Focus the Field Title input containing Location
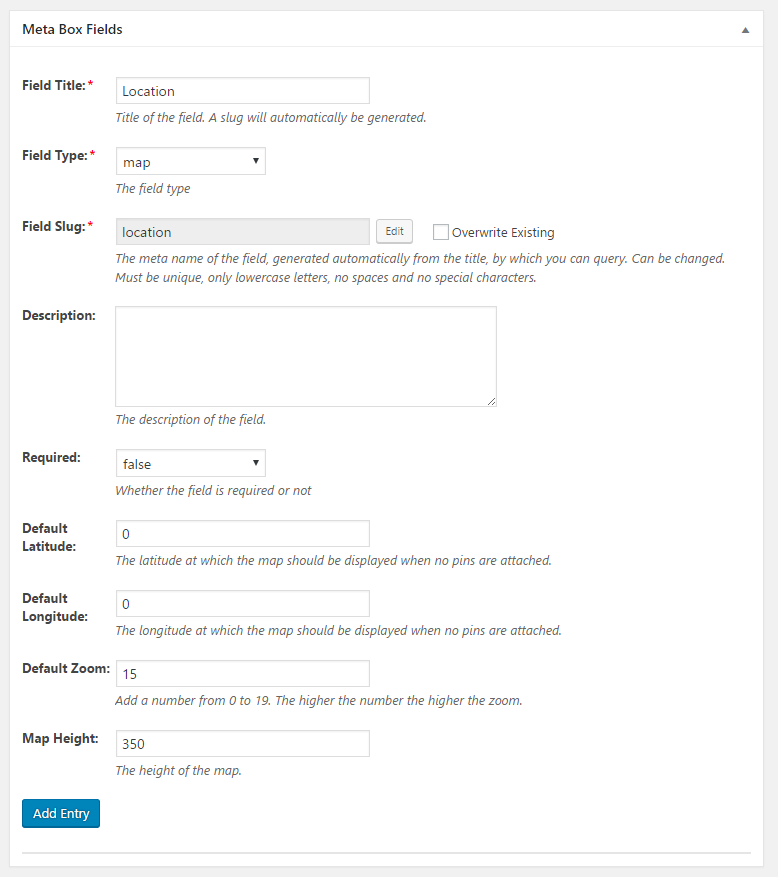778x877 pixels. coord(242,91)
